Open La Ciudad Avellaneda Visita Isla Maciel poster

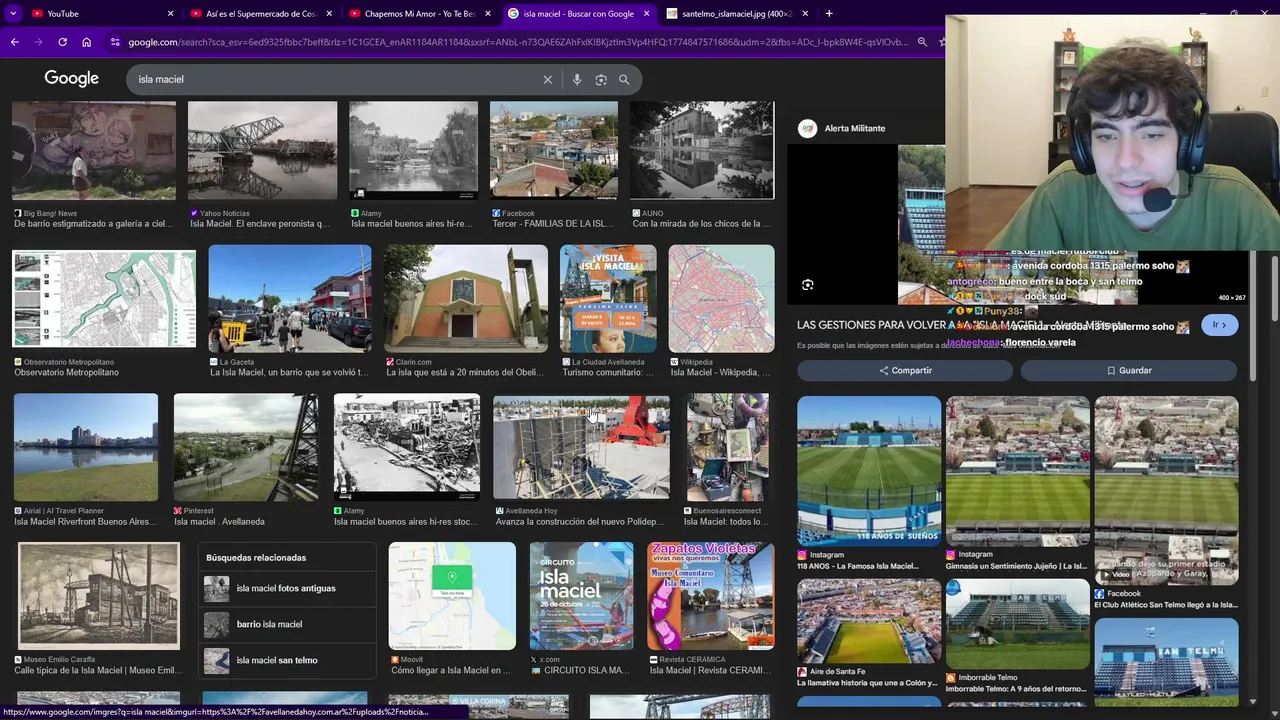coord(608,298)
